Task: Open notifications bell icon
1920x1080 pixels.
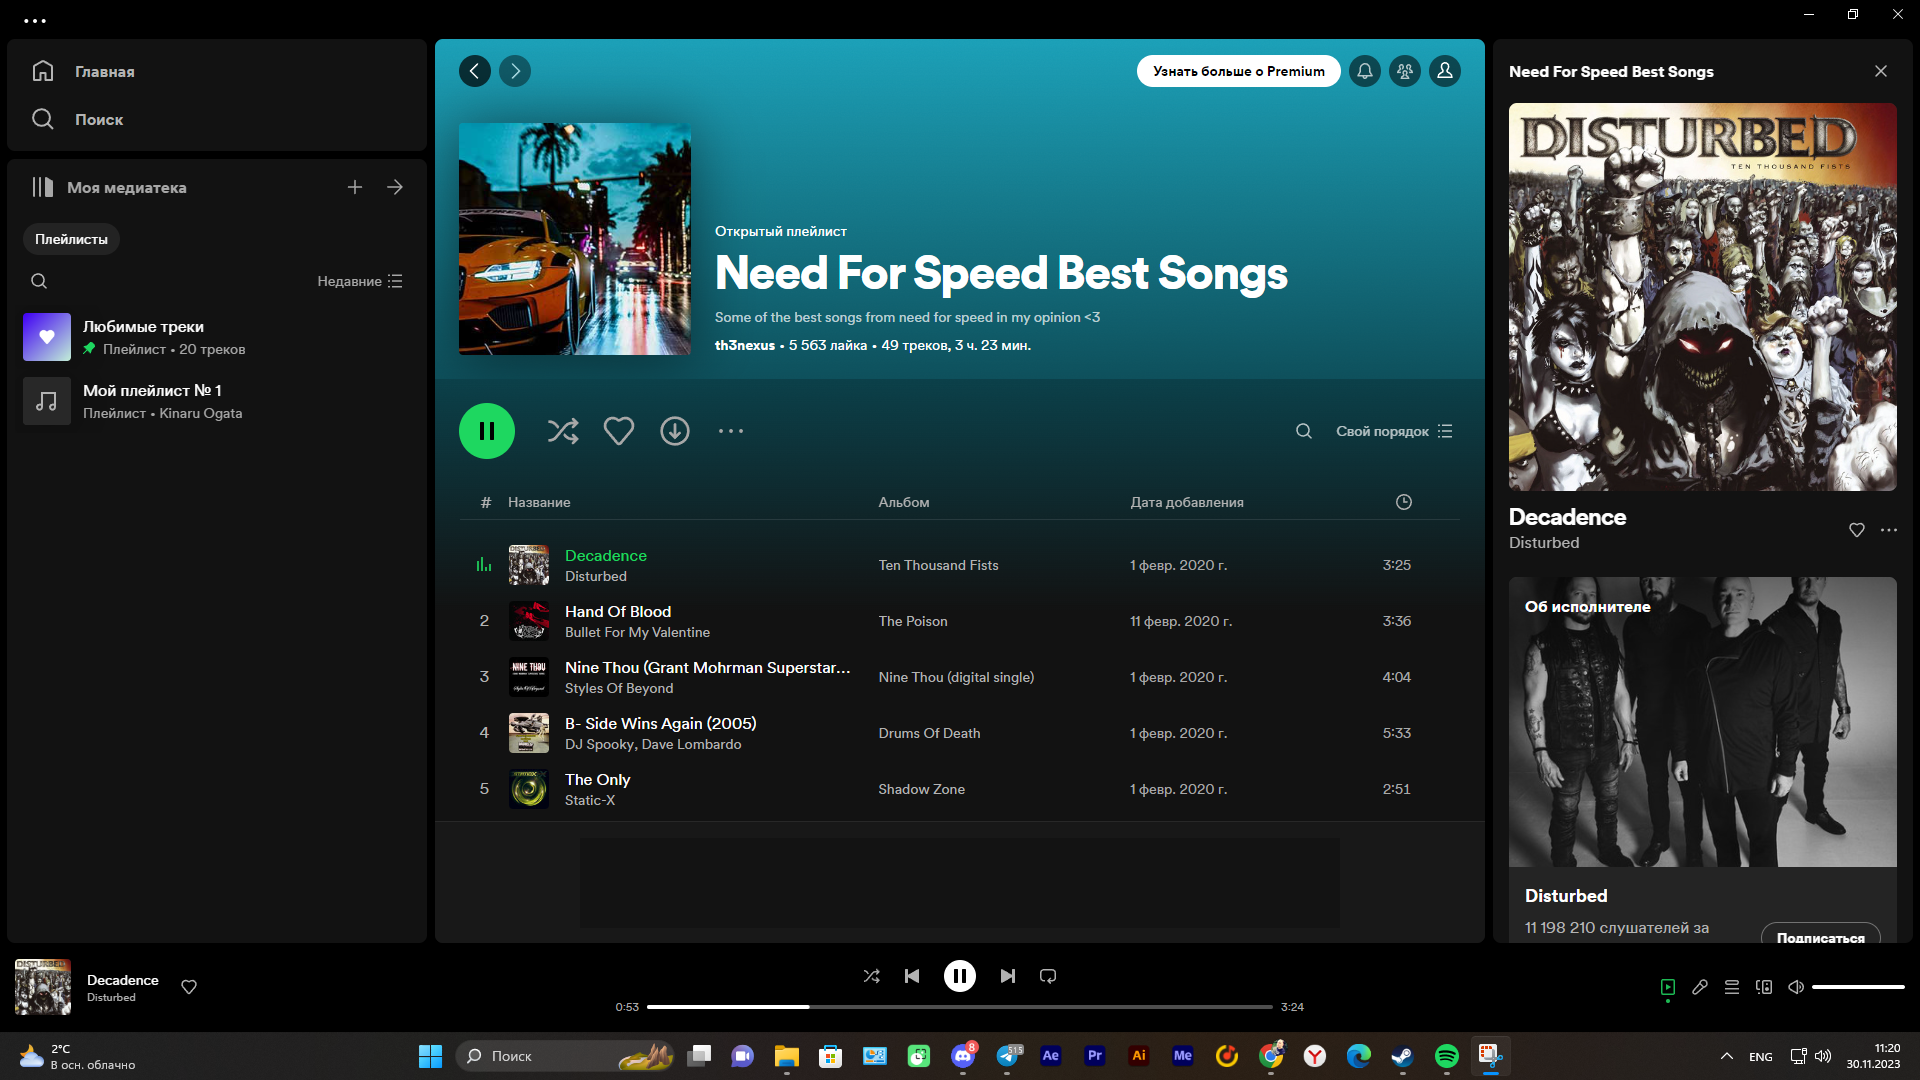Action: coord(1365,71)
